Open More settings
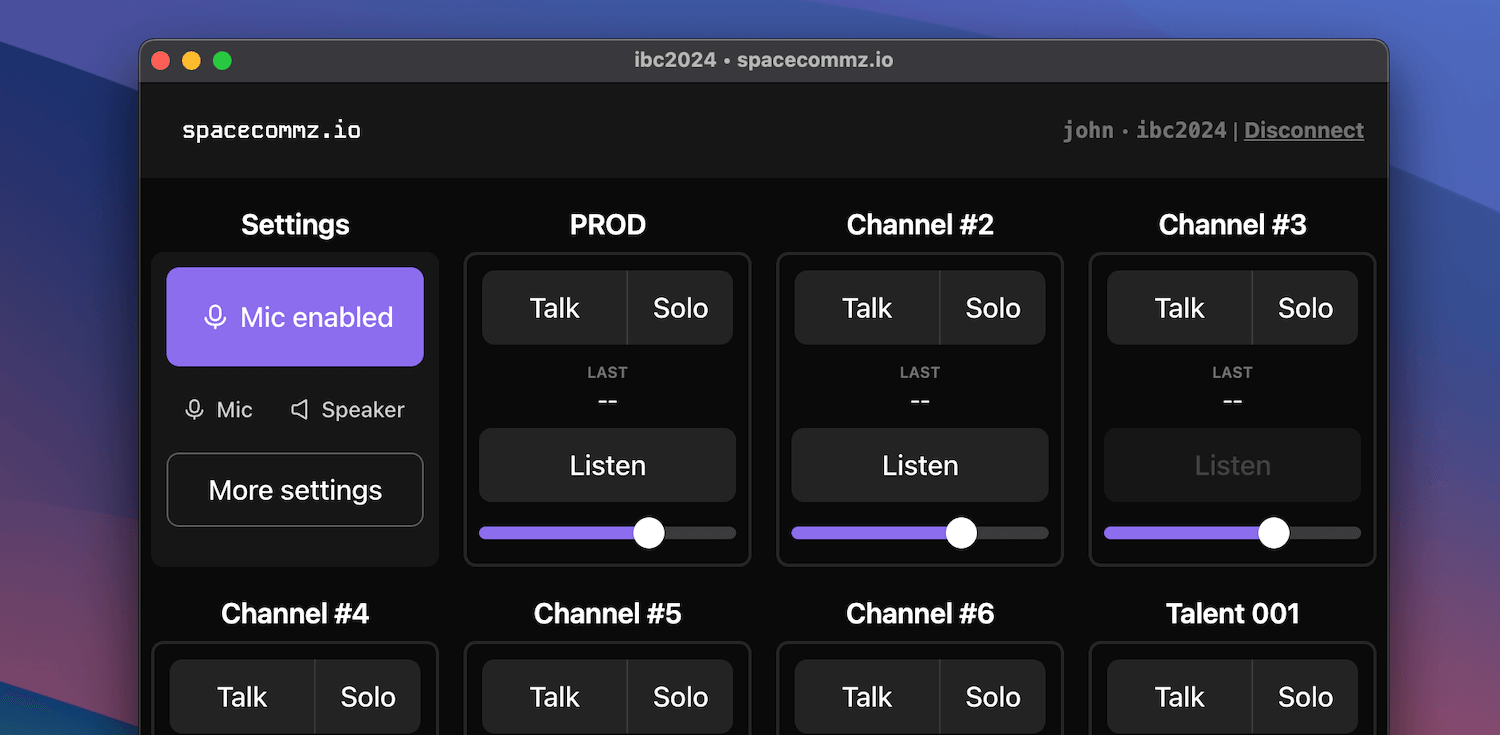1500x735 pixels. [x=295, y=490]
